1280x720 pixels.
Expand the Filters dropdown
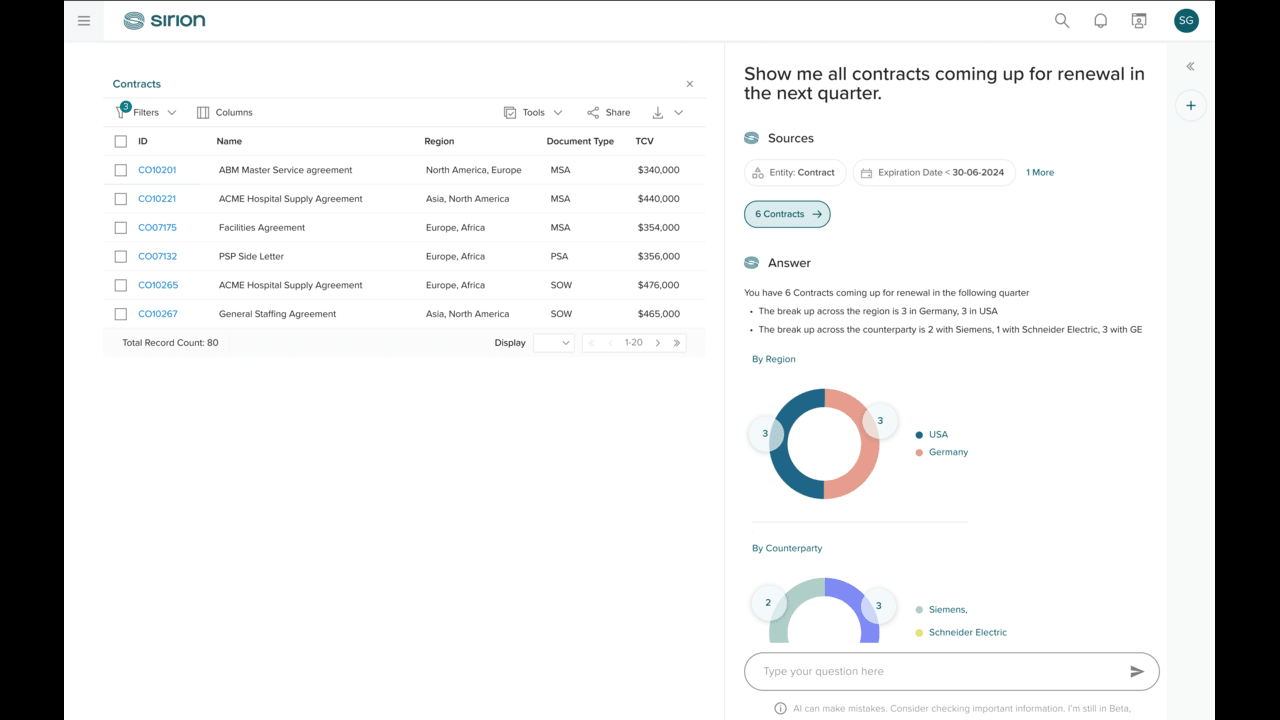click(146, 112)
